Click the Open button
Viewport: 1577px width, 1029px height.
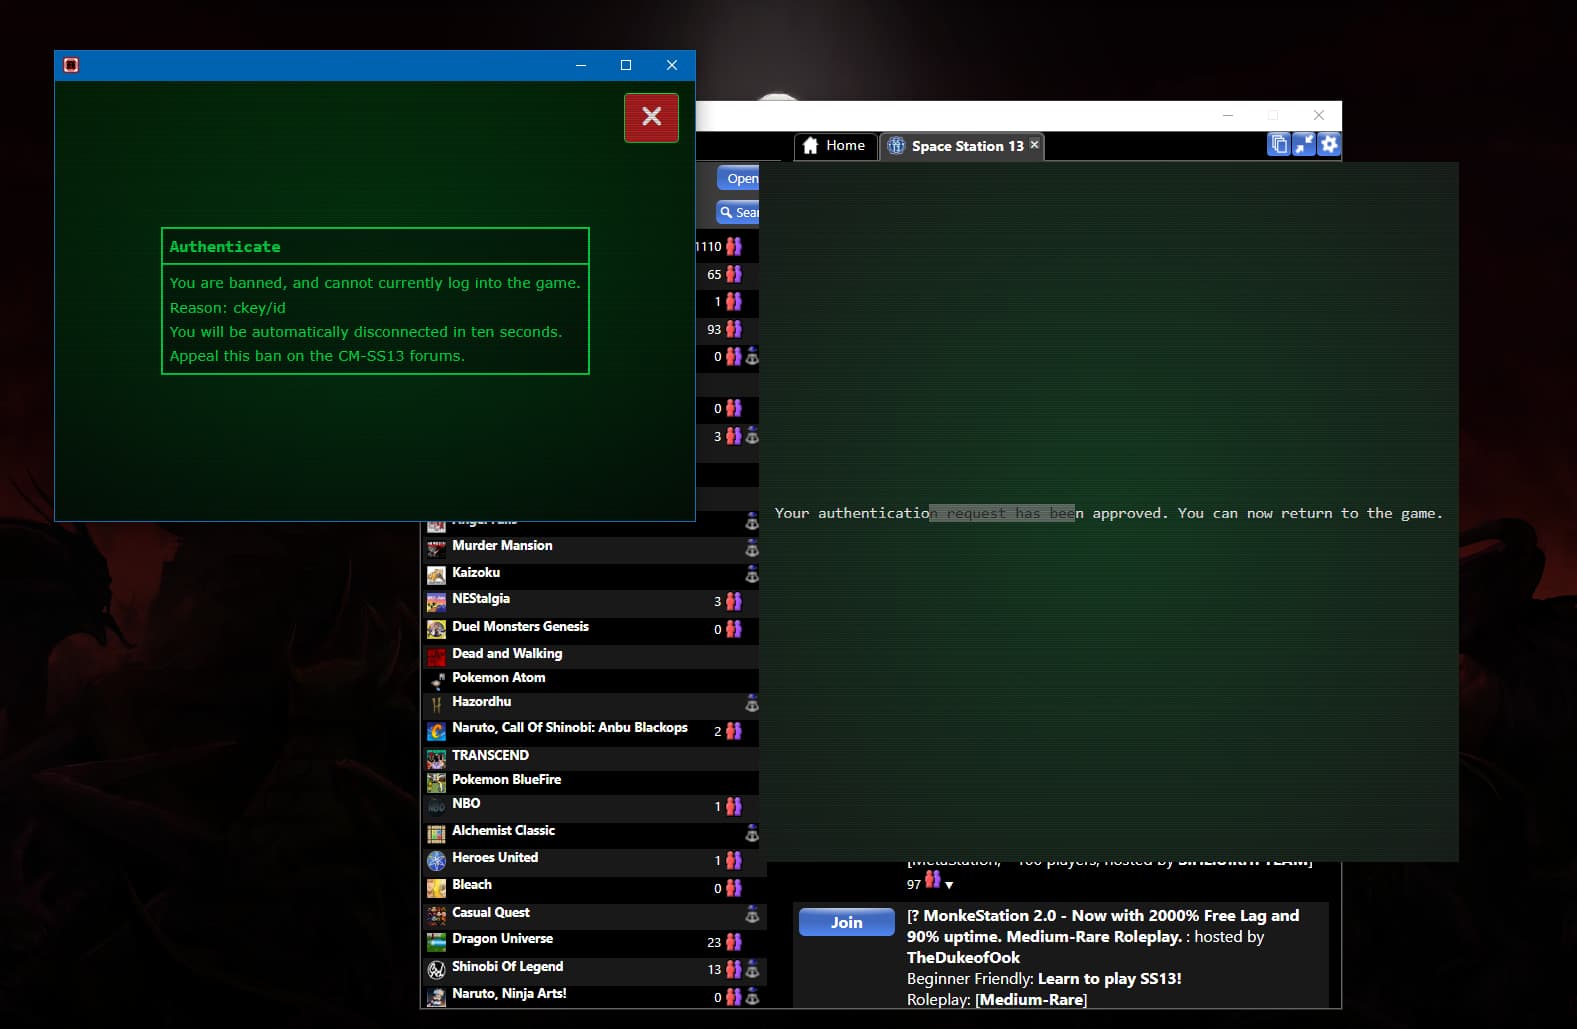coord(740,178)
